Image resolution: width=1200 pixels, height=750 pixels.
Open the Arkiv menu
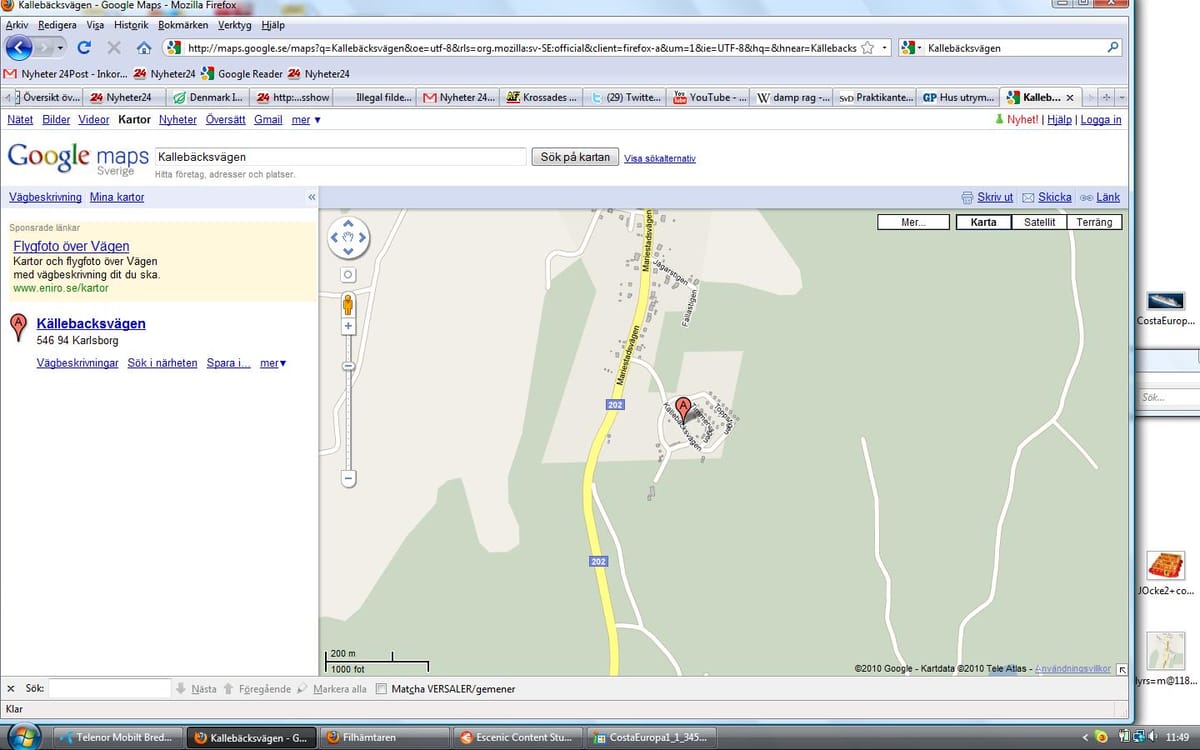point(17,25)
